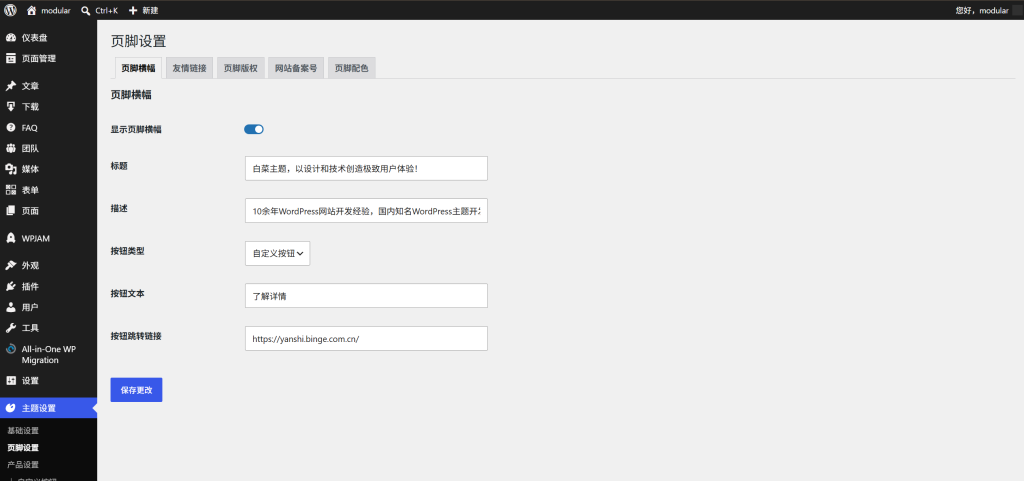The image size is (1024, 481).
Task: Click the home icon beside modular
Action: tap(31, 10)
